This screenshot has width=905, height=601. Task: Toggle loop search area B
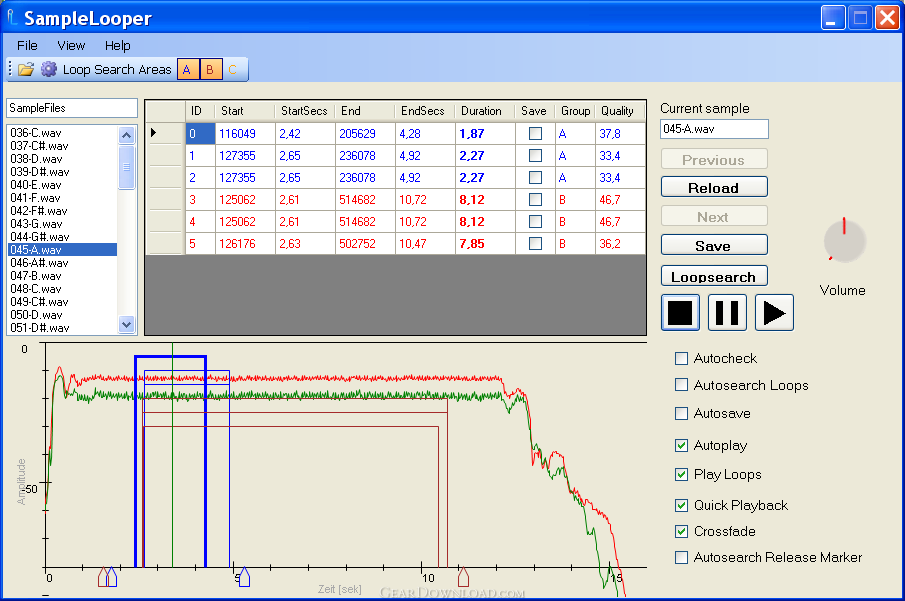(x=210, y=69)
